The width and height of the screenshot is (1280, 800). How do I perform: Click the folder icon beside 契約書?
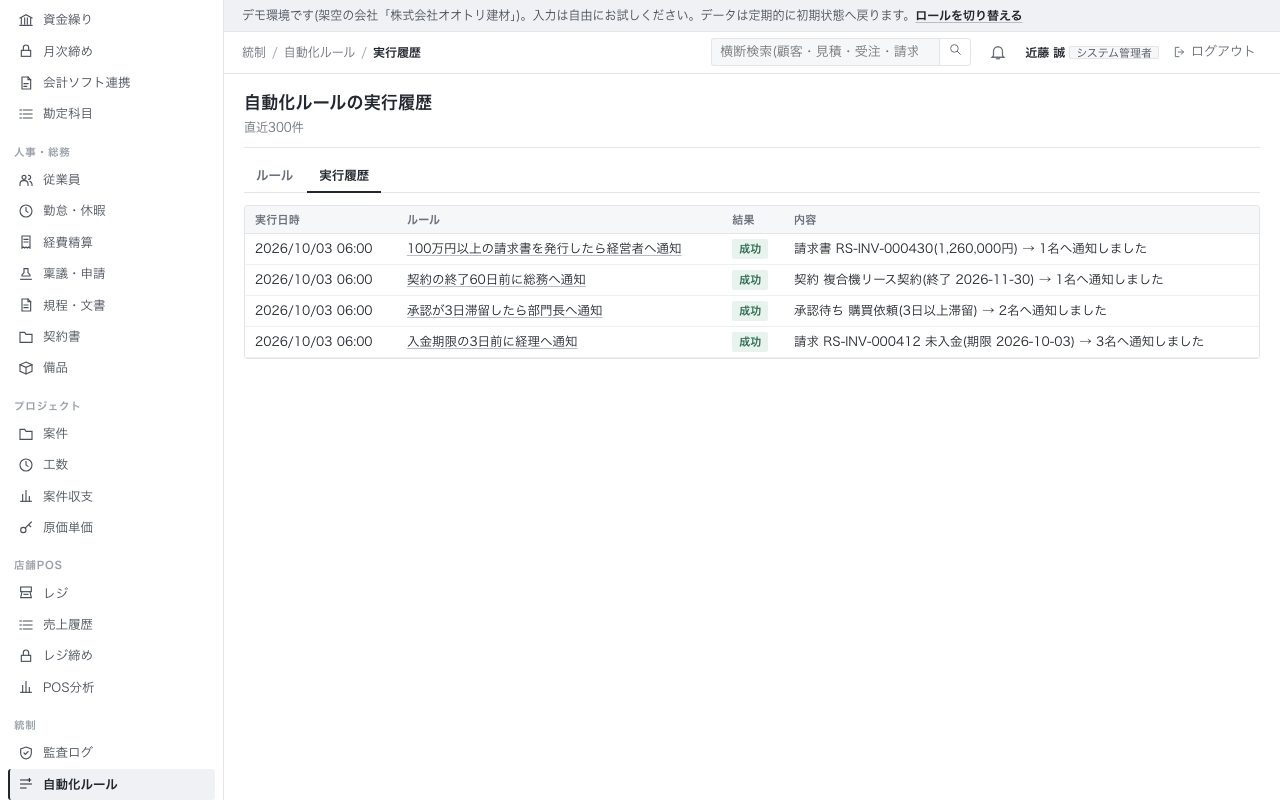click(x=26, y=337)
